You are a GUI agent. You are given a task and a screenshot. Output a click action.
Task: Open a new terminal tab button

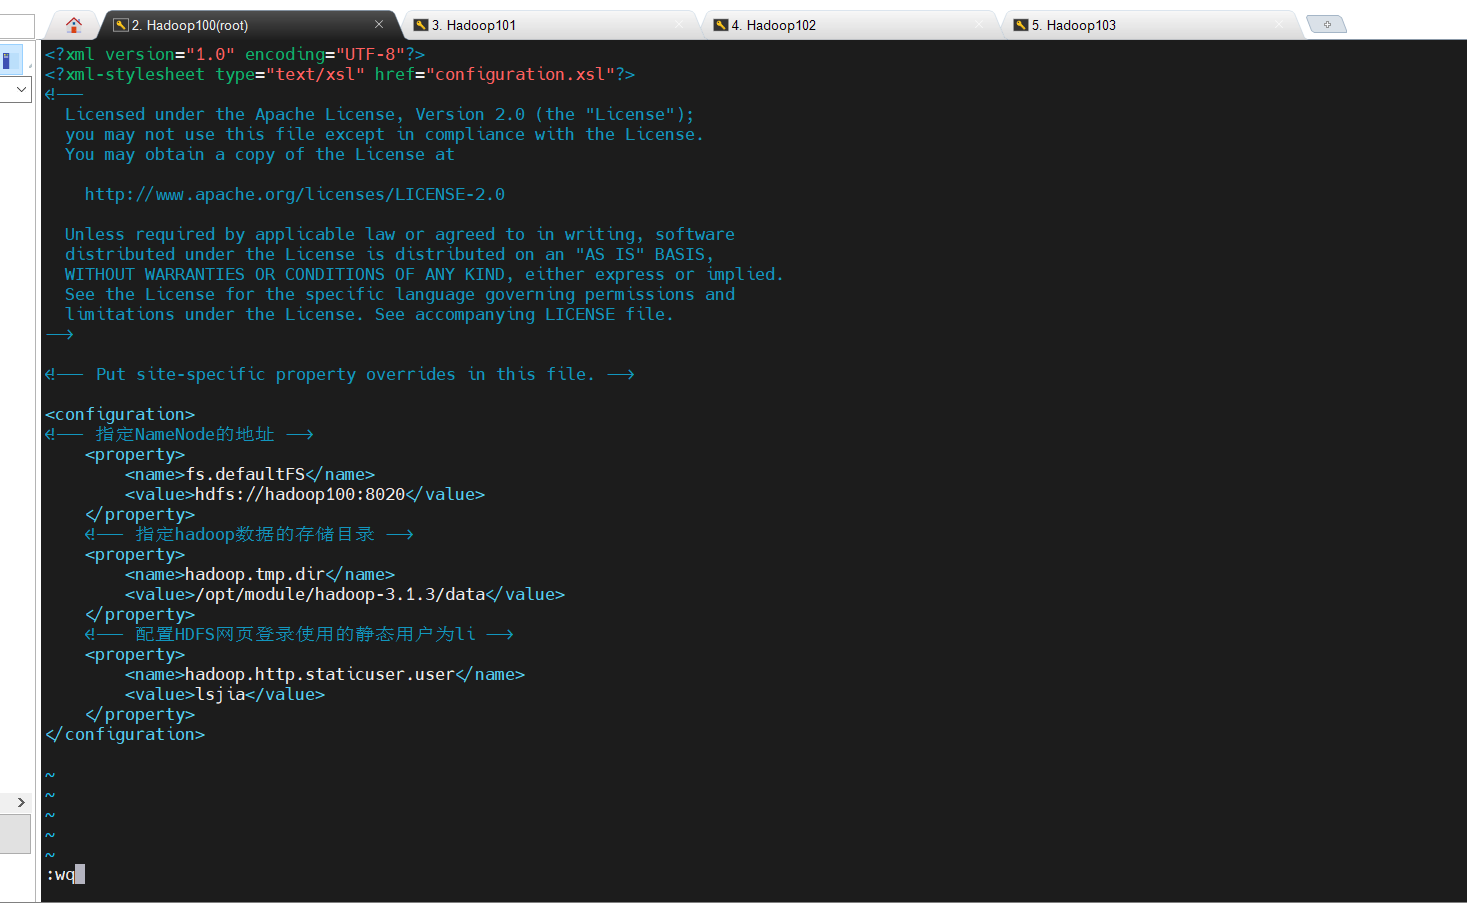pos(1326,24)
